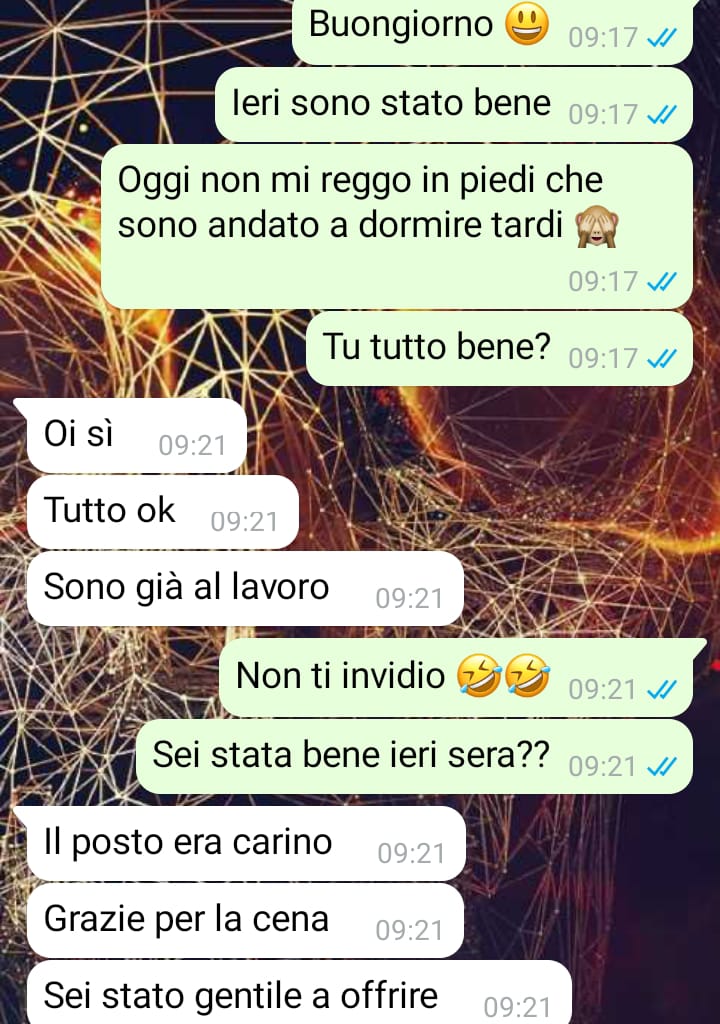The width and height of the screenshot is (720, 1024).
Task: Tap the second rolling laughing emoji
Action: click(528, 675)
